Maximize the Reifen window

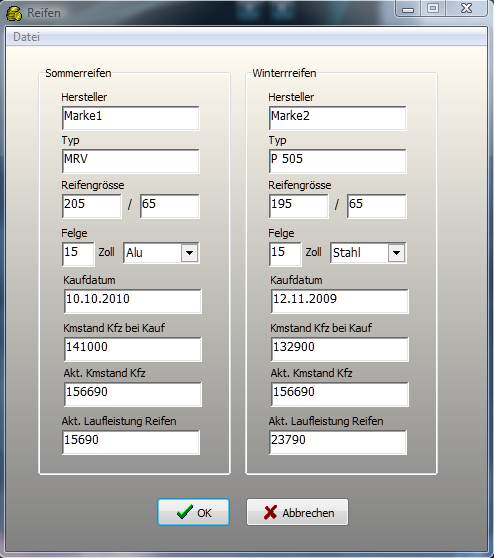[x=433, y=8]
